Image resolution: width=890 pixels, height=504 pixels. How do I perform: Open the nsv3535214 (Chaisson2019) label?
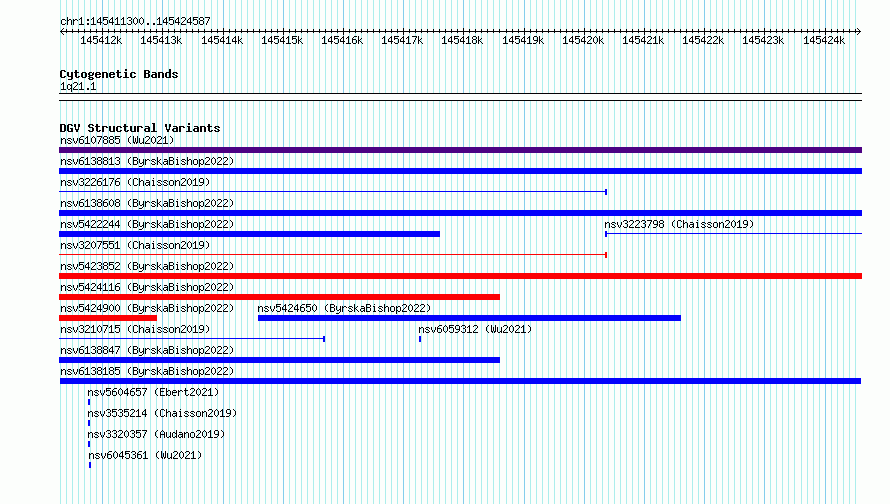coord(162,413)
